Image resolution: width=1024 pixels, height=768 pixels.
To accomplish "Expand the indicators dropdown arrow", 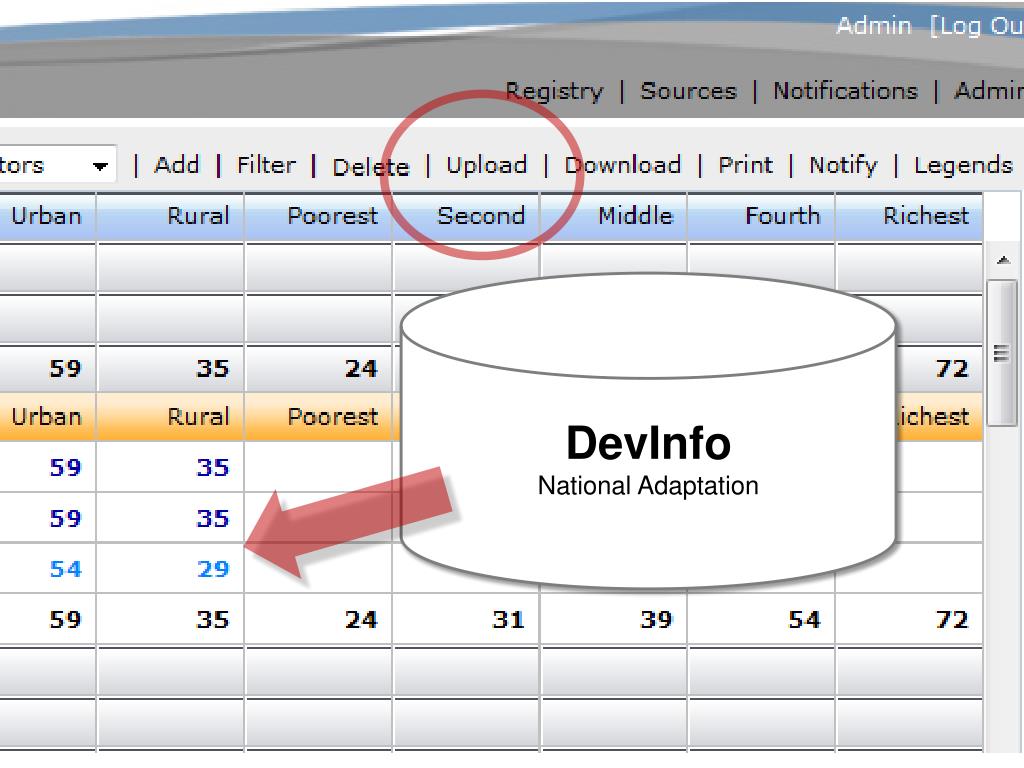I will [100, 166].
